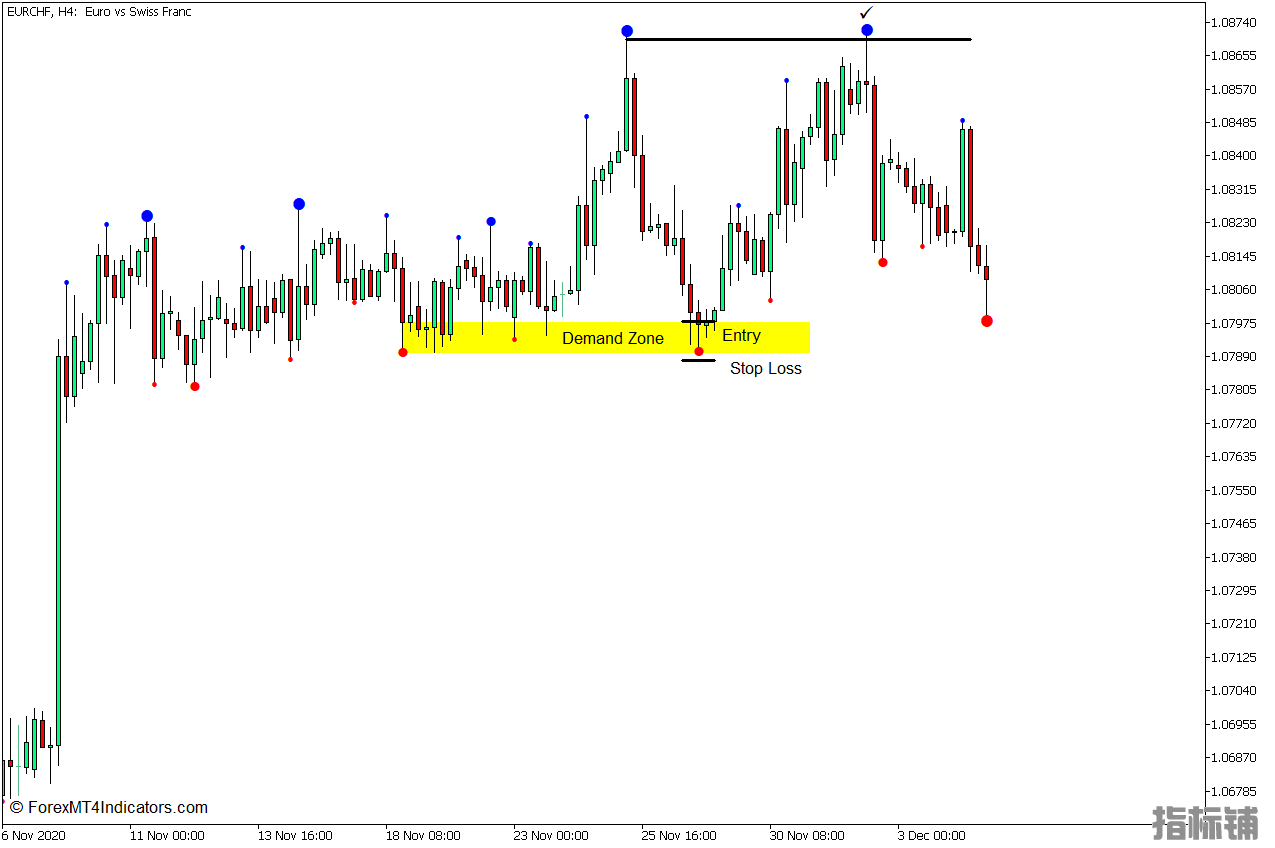
Task: Select the red dot just above Stop Loss line
Action: click(x=699, y=351)
